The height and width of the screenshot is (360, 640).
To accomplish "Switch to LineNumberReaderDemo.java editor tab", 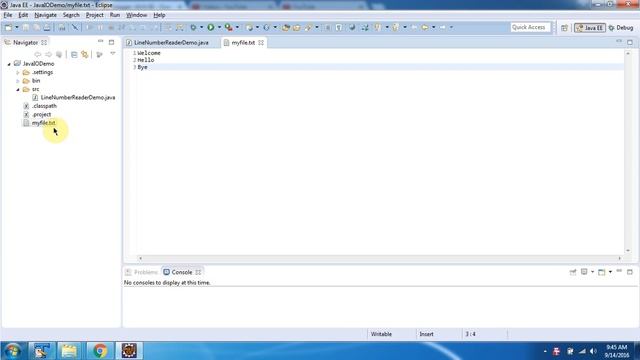I will click(171, 42).
